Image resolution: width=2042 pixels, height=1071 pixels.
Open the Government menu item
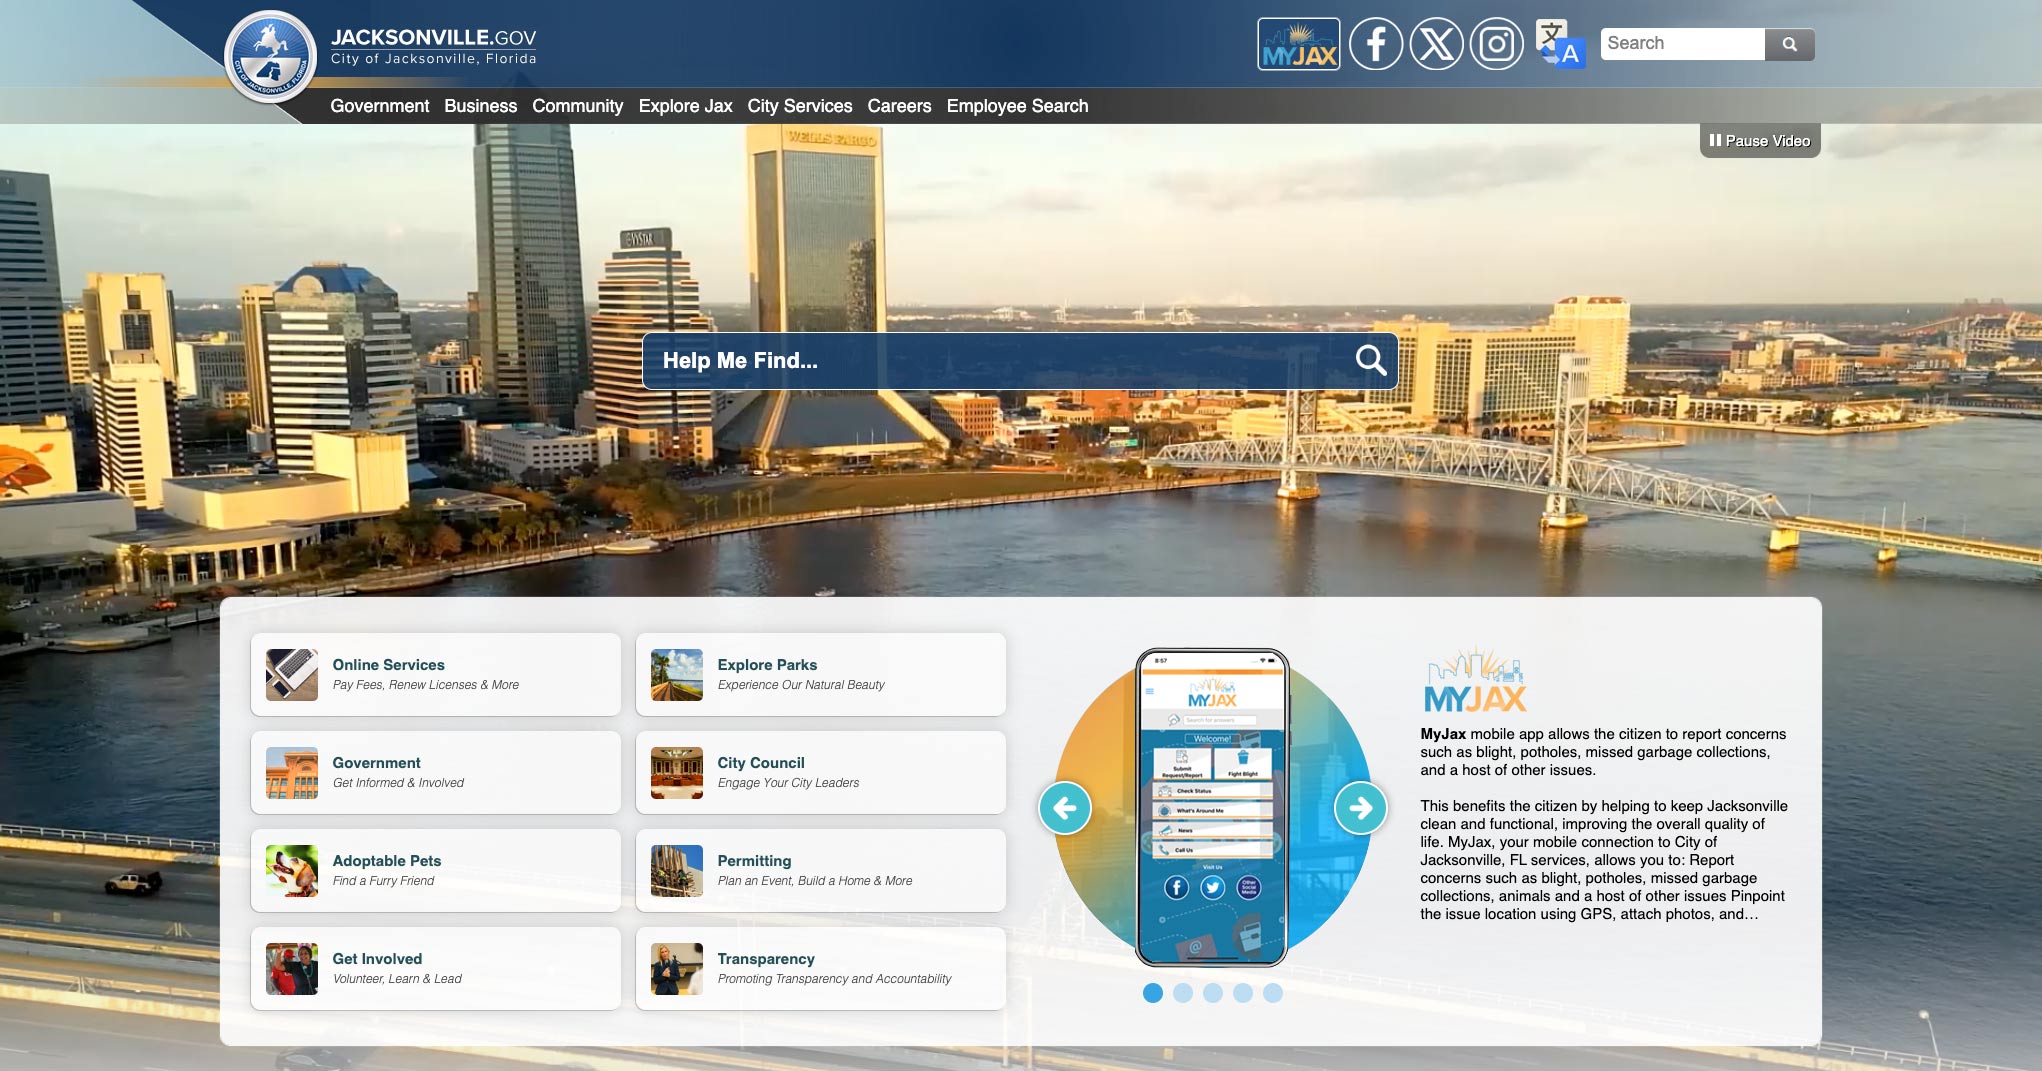[x=379, y=106]
